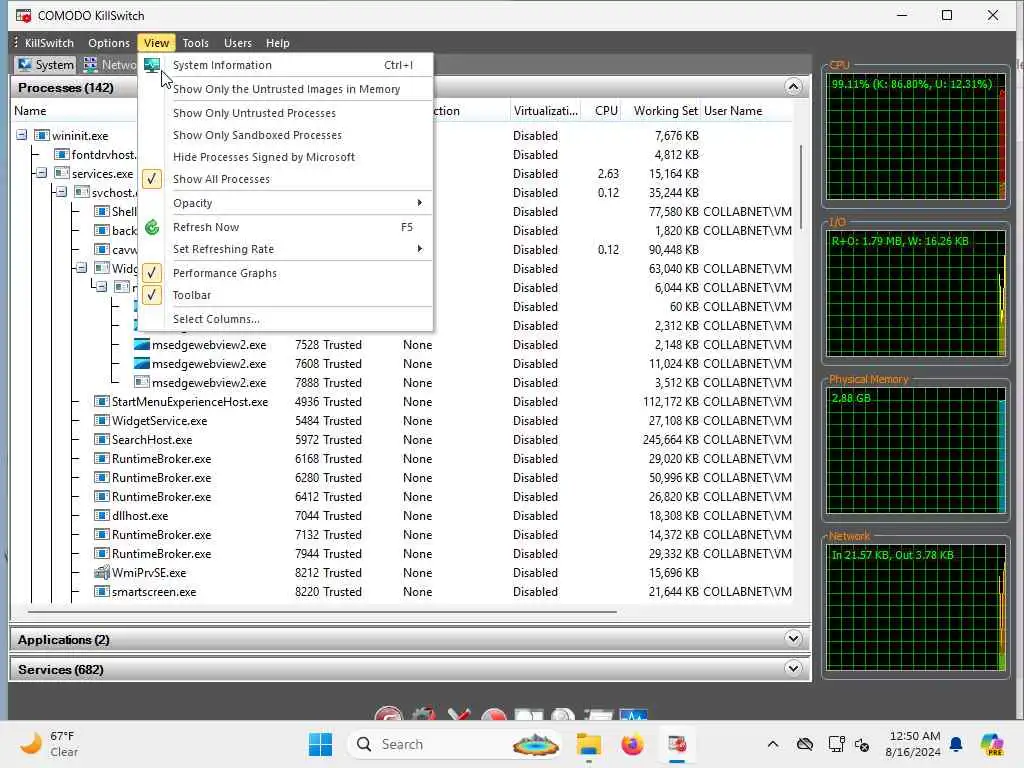
Task: Click the vertical scrollbar of process list
Action: pos(801,186)
